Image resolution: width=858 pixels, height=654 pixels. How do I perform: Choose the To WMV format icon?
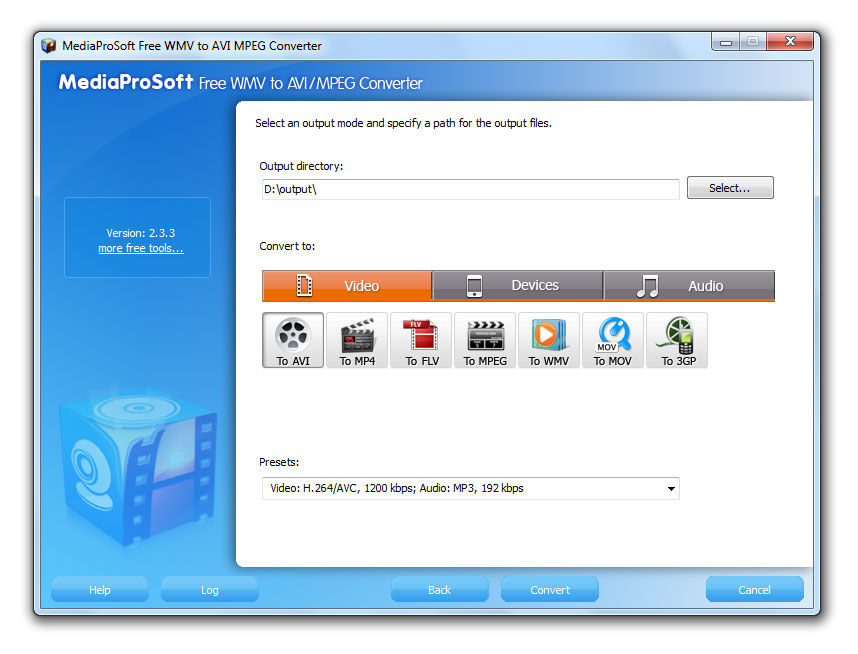pos(549,340)
